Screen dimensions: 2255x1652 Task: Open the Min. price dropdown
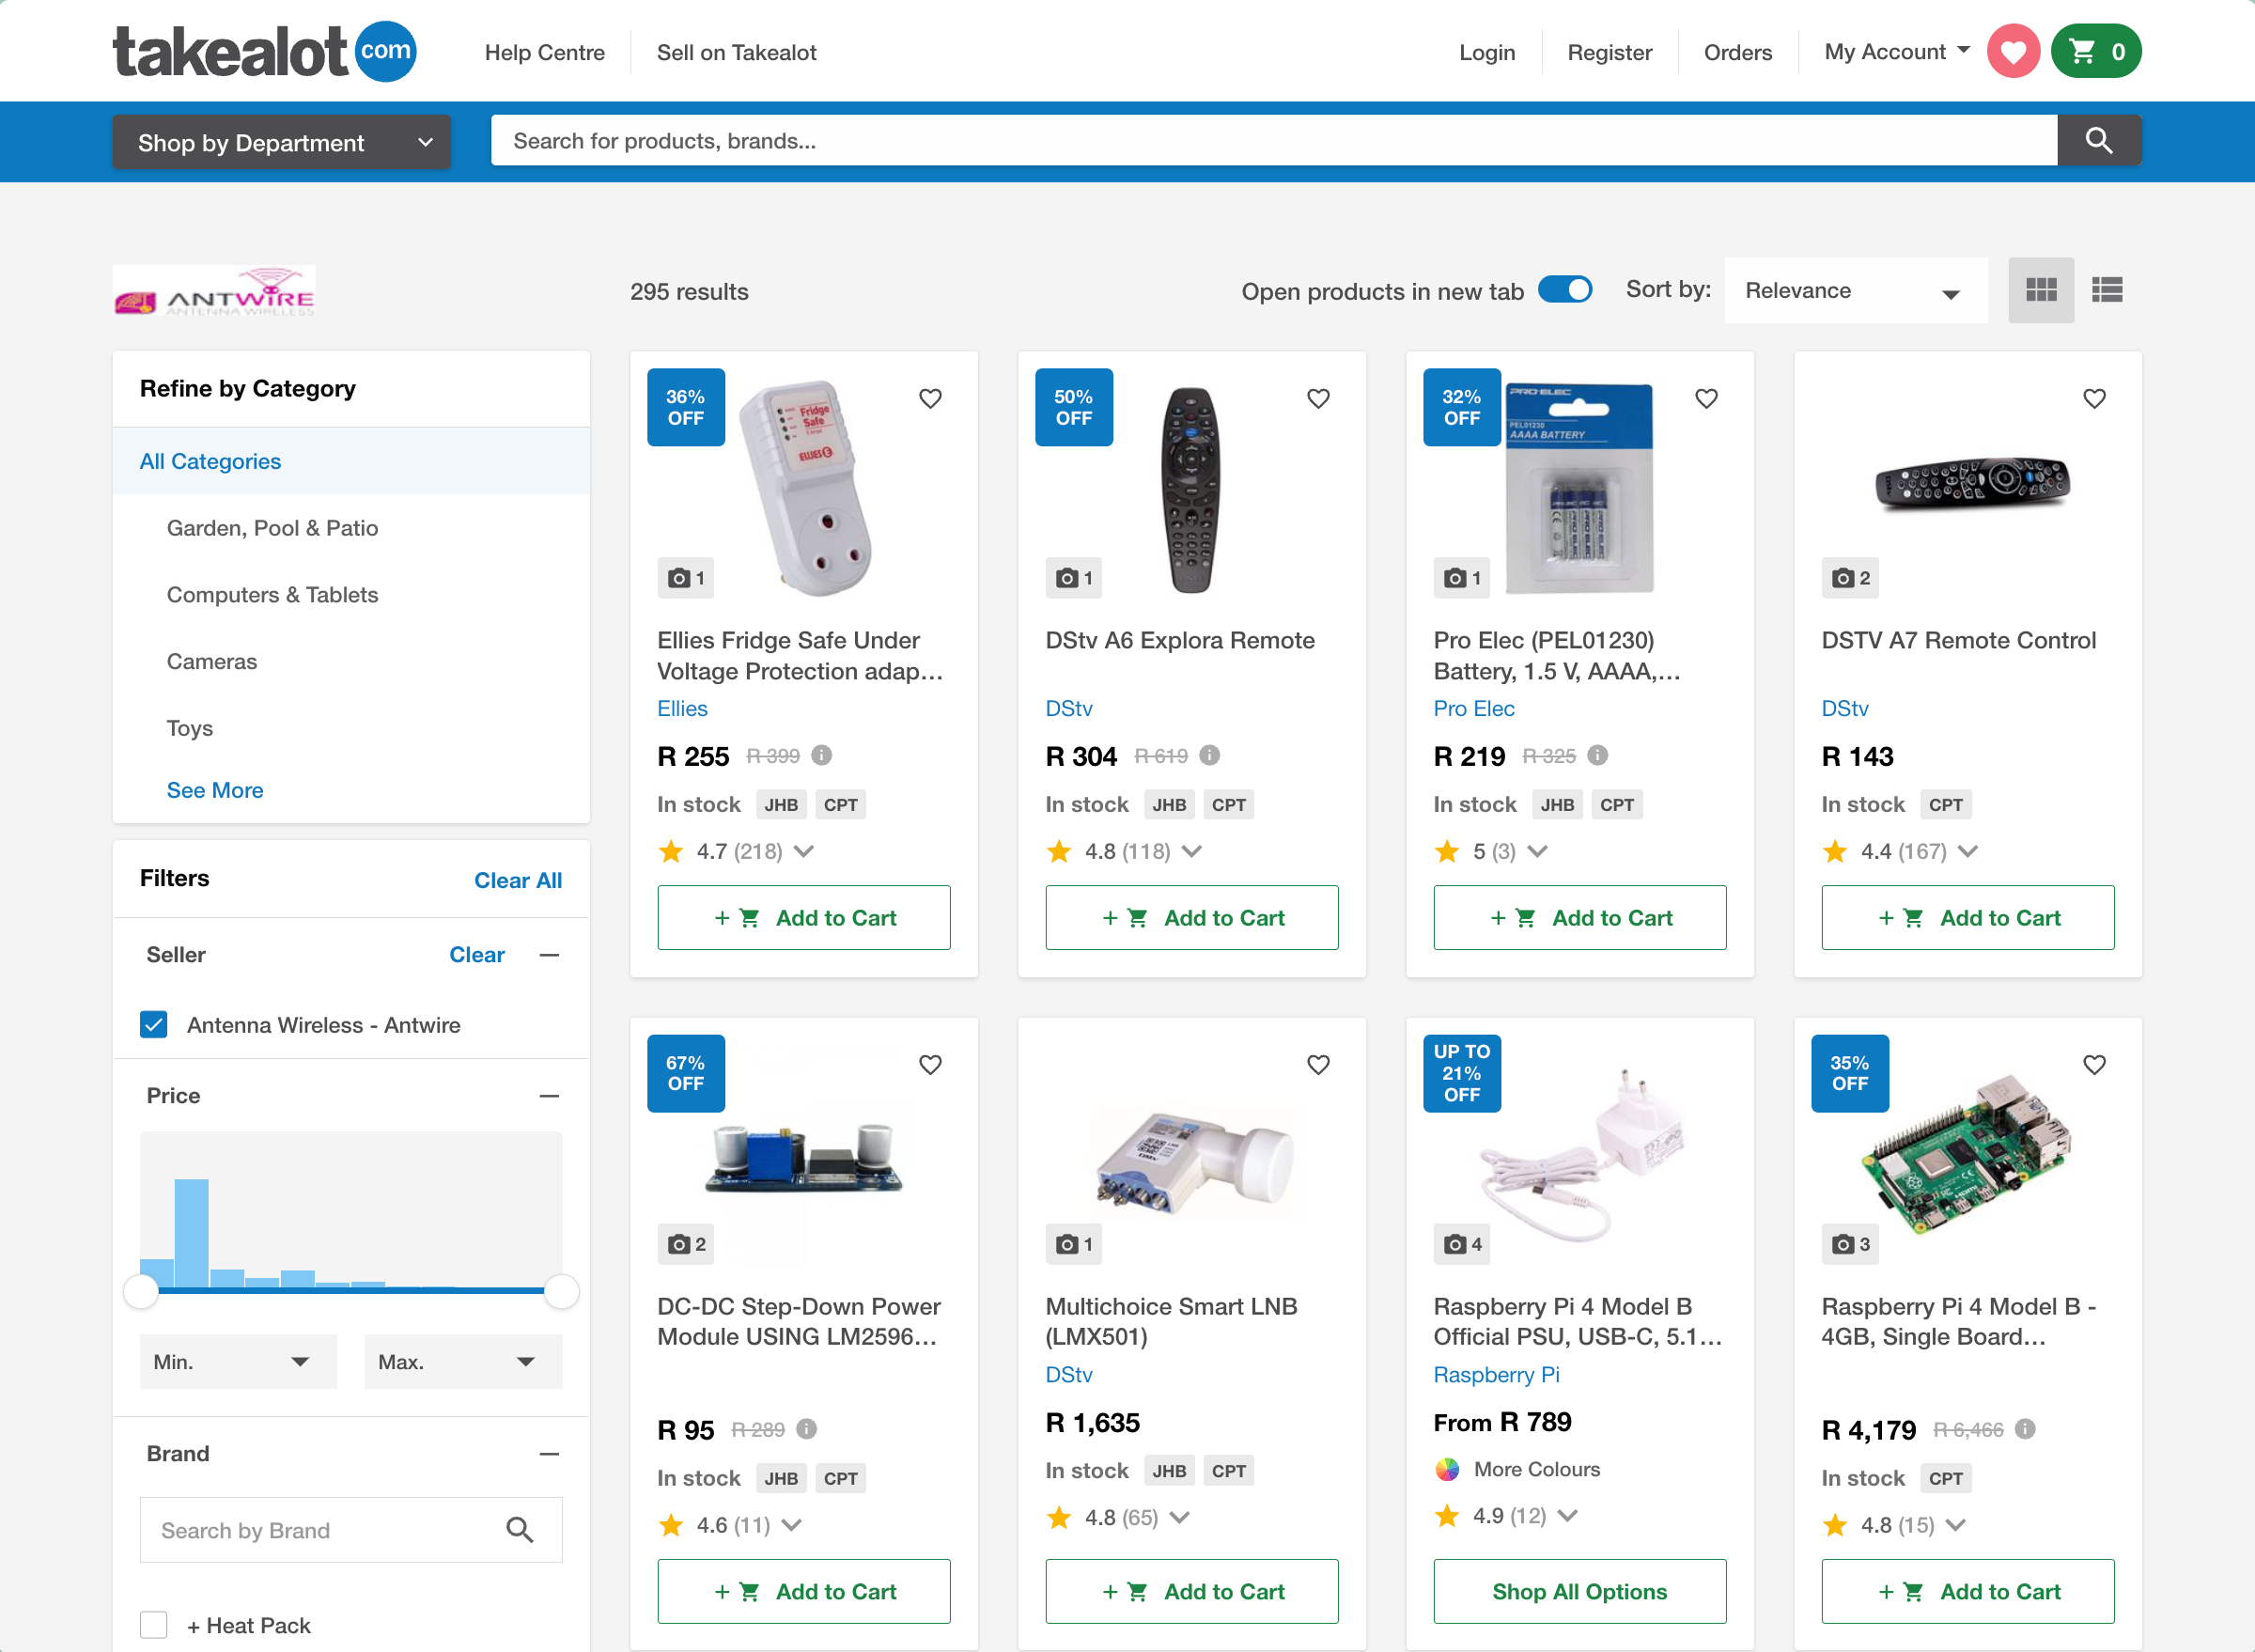237,1362
